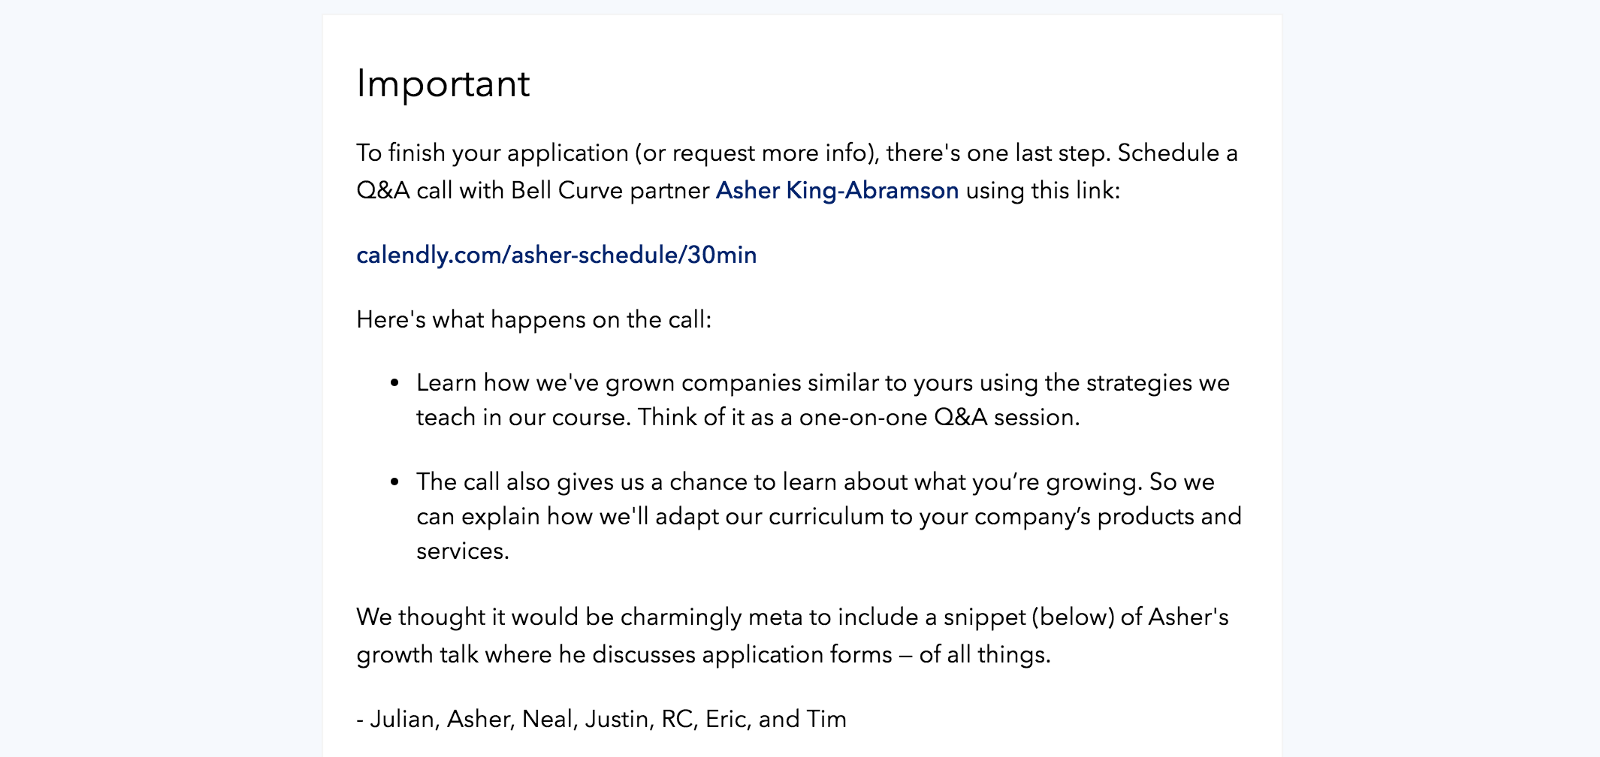Click the second bullet point marker

point(395,482)
